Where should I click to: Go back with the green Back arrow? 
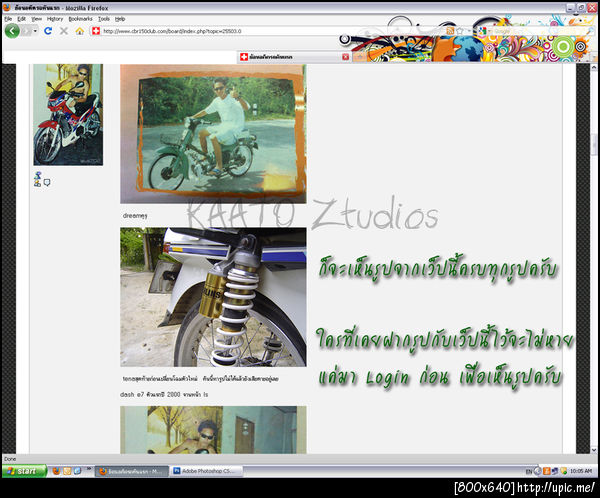(12, 31)
